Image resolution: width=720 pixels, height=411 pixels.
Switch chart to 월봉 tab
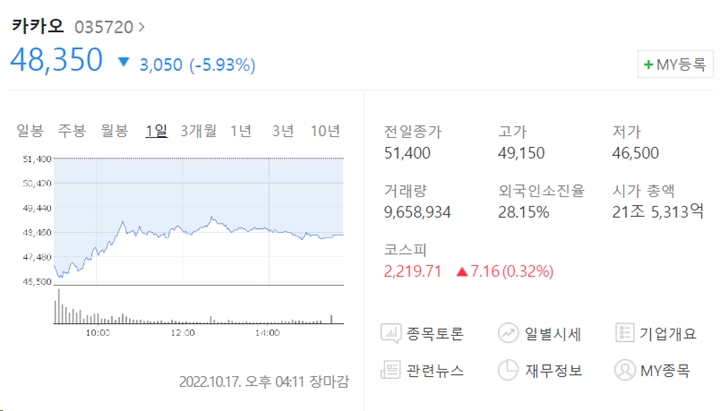[x=114, y=131]
